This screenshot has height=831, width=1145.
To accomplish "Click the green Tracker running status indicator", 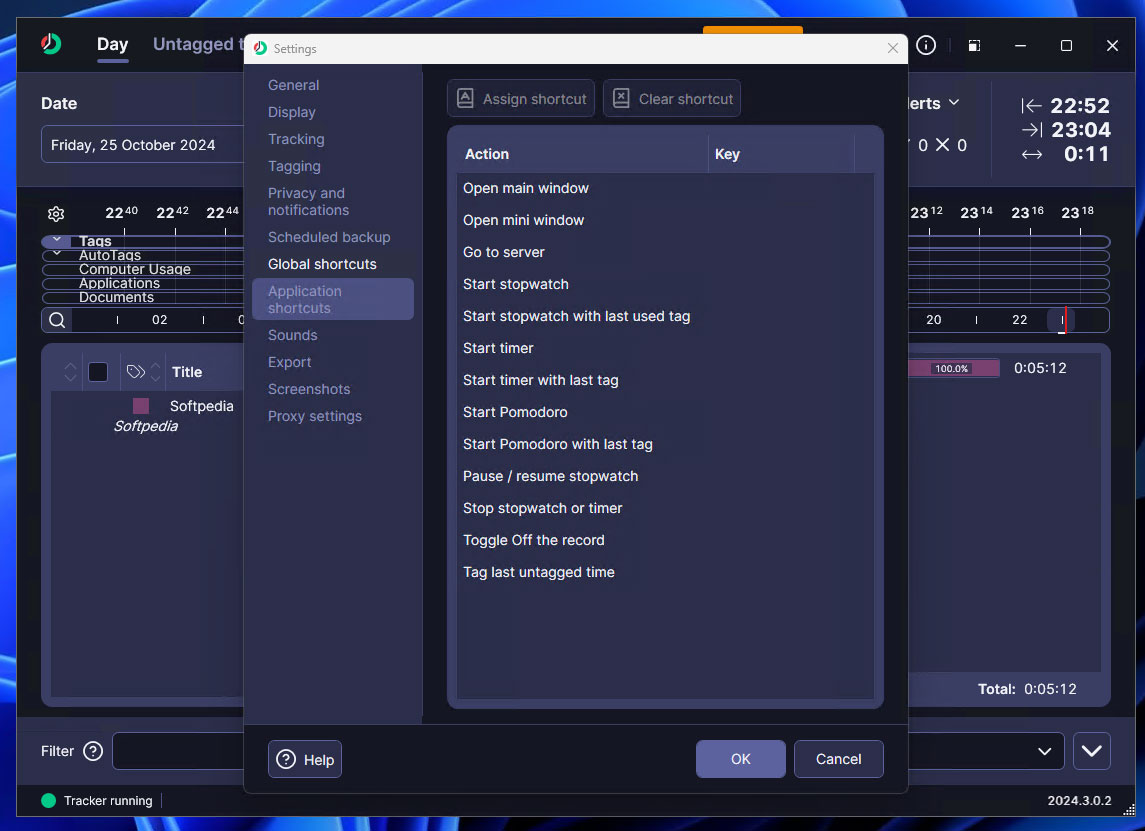I will (48, 801).
